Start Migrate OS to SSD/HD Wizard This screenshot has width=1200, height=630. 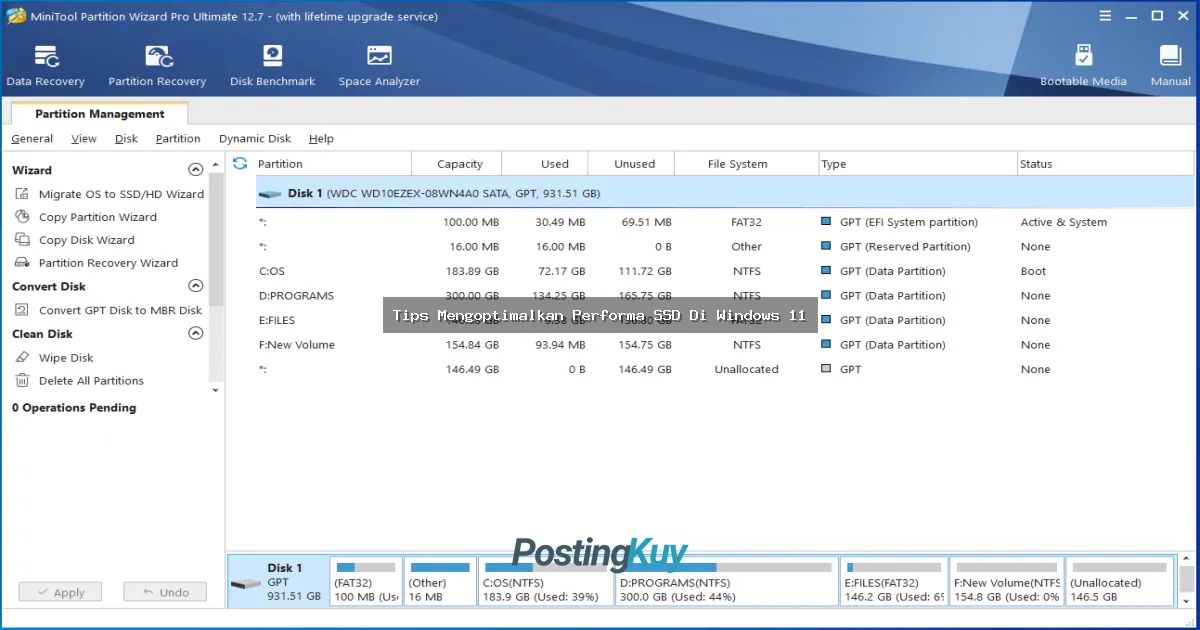click(x=110, y=194)
